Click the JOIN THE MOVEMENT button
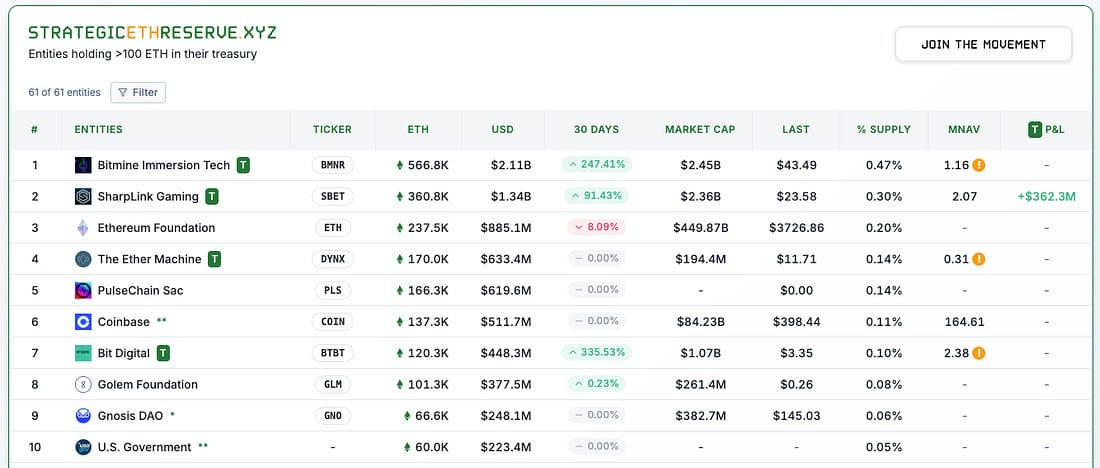 click(x=984, y=44)
